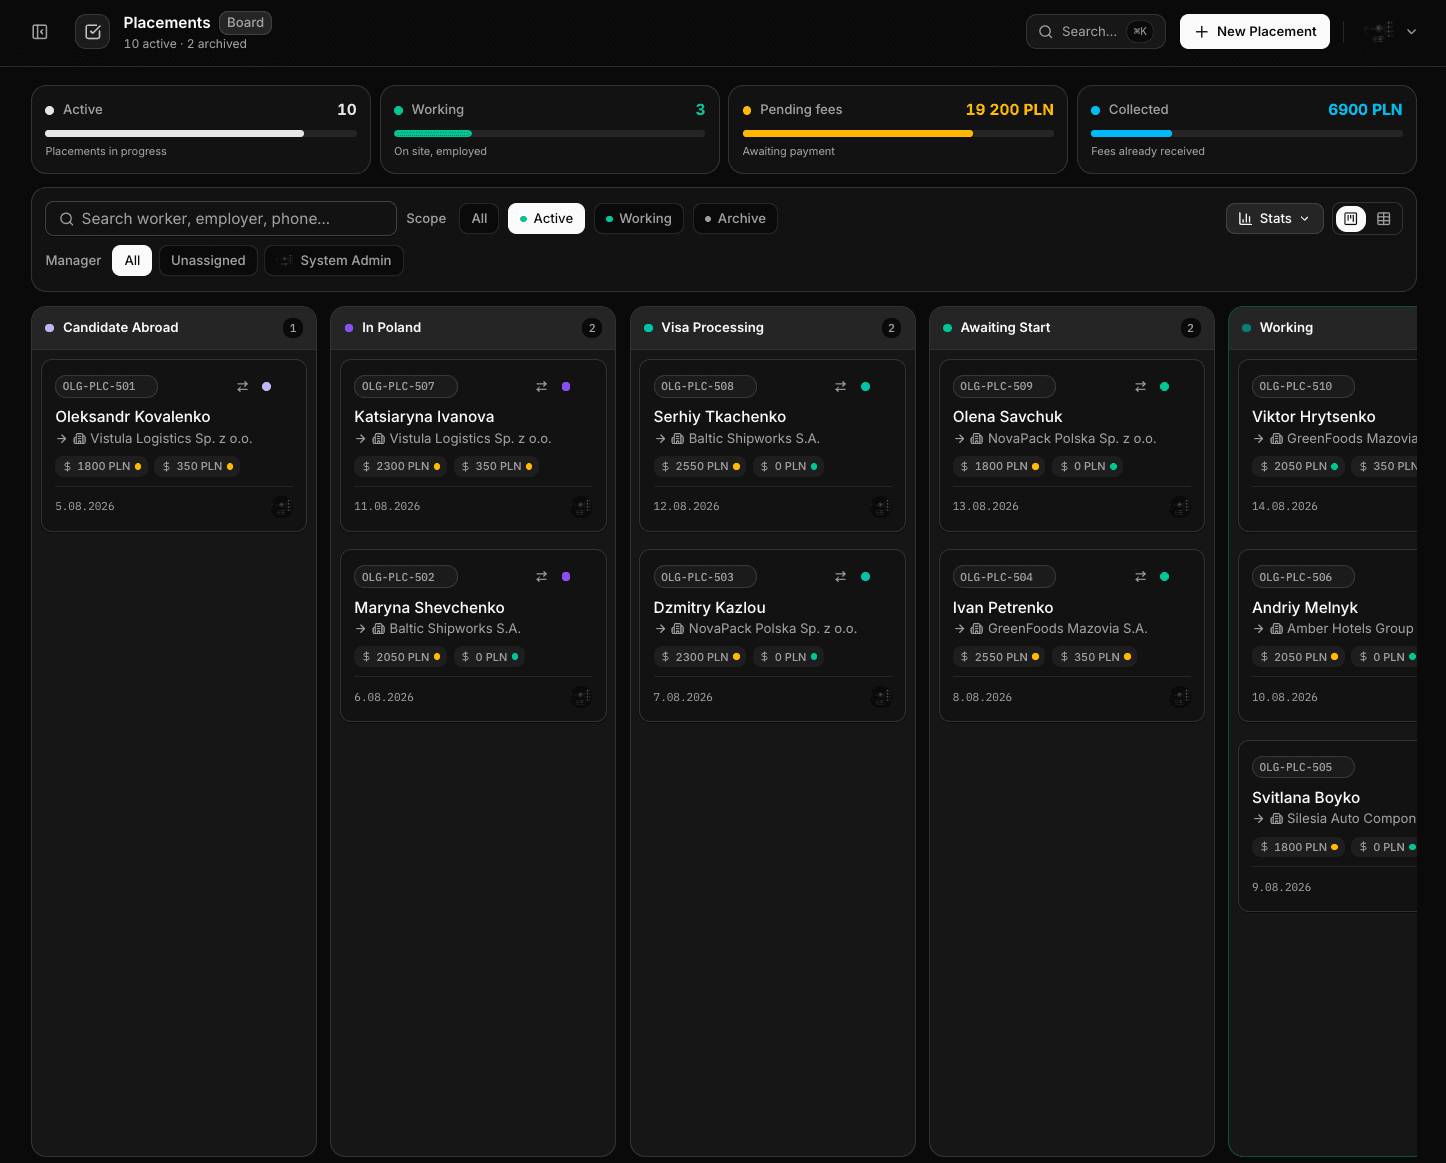This screenshot has width=1446, height=1163.
Task: Click search magnifier icon in top bar
Action: coord(1046,32)
